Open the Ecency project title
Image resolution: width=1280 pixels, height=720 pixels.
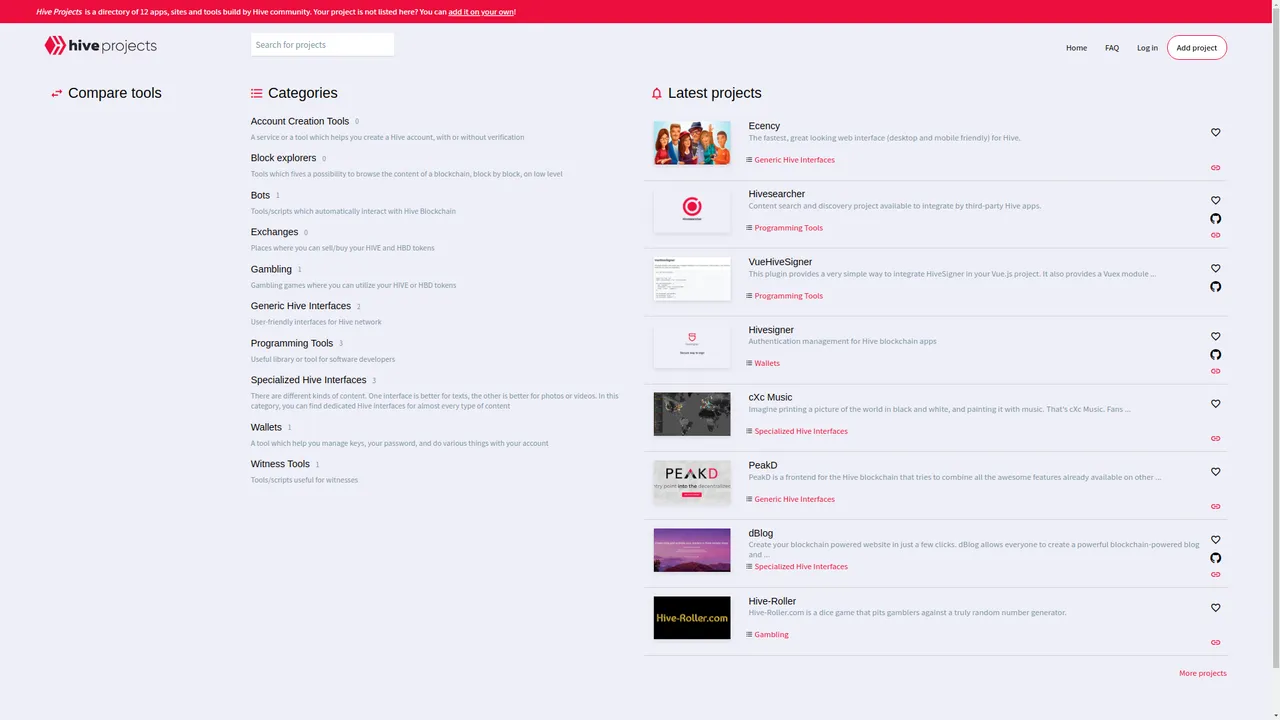pos(764,126)
